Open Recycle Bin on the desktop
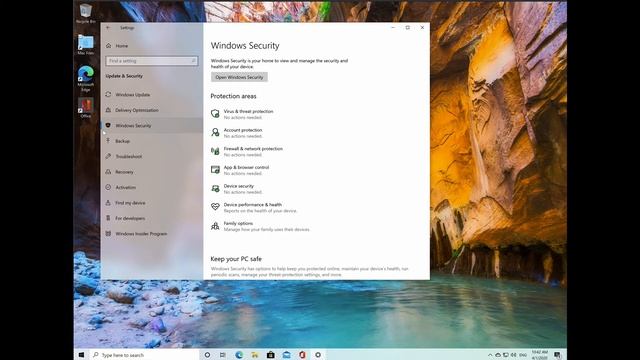 86,13
